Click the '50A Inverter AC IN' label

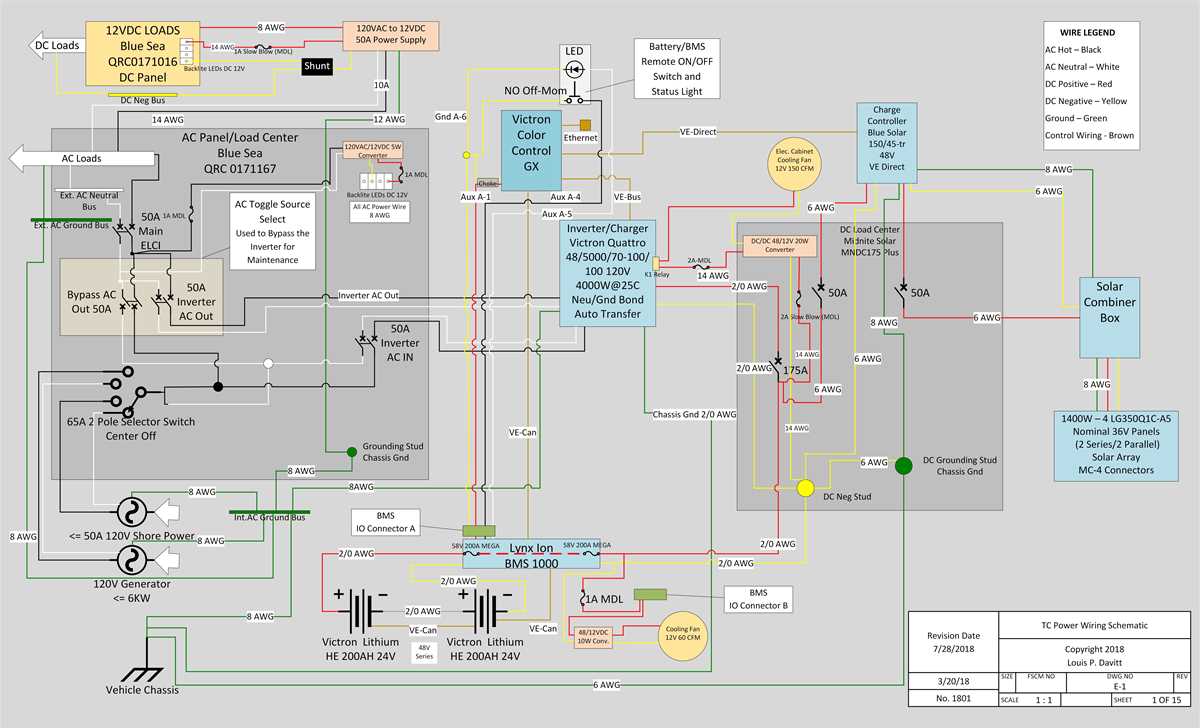(x=399, y=343)
